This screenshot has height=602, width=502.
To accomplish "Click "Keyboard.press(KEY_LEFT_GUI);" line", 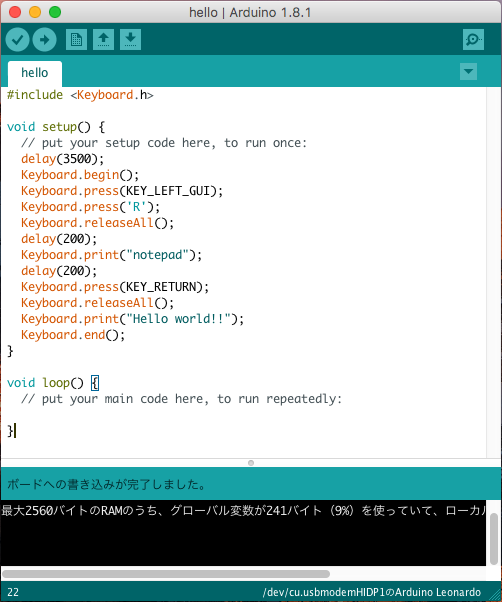I will tap(122, 191).
